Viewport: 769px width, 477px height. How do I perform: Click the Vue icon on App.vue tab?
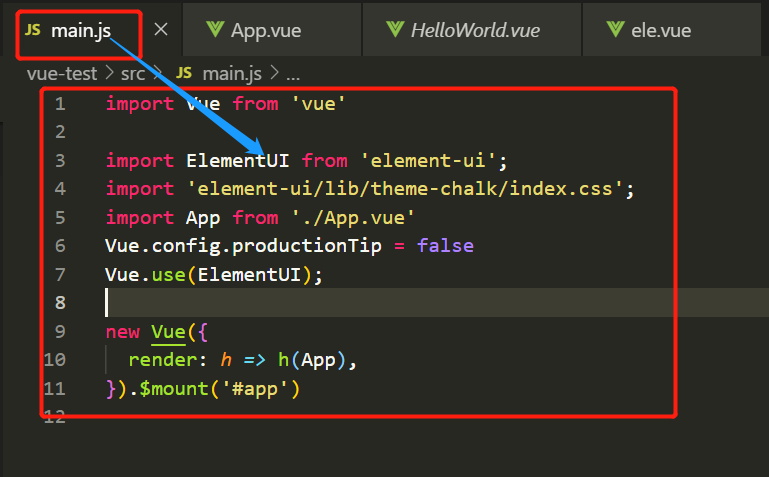(x=215, y=30)
